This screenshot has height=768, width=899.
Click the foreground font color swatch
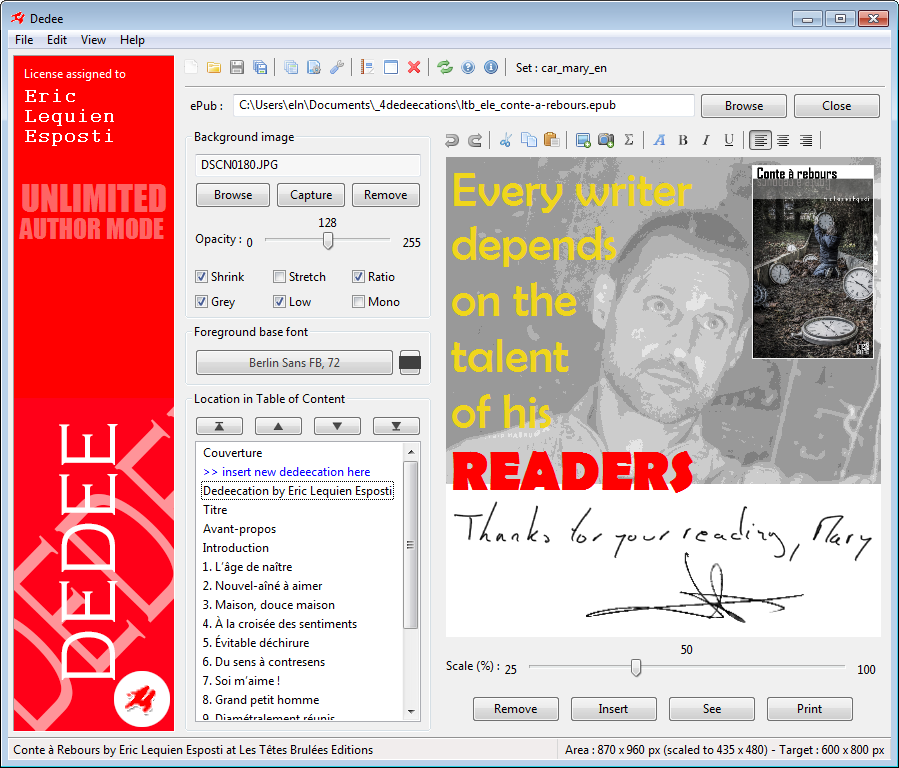click(409, 363)
